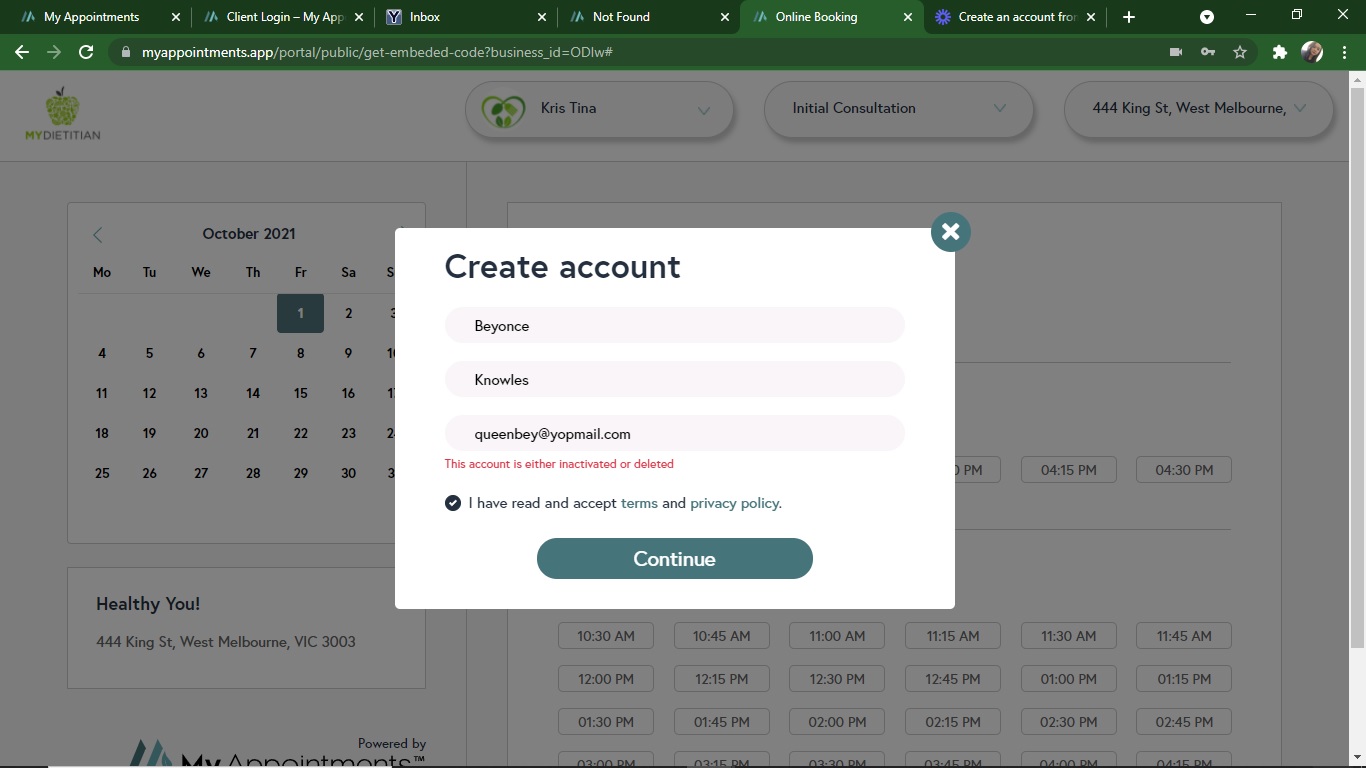This screenshot has height=768, width=1366.
Task: Click the saved passwords key icon
Action: [x=1208, y=52]
